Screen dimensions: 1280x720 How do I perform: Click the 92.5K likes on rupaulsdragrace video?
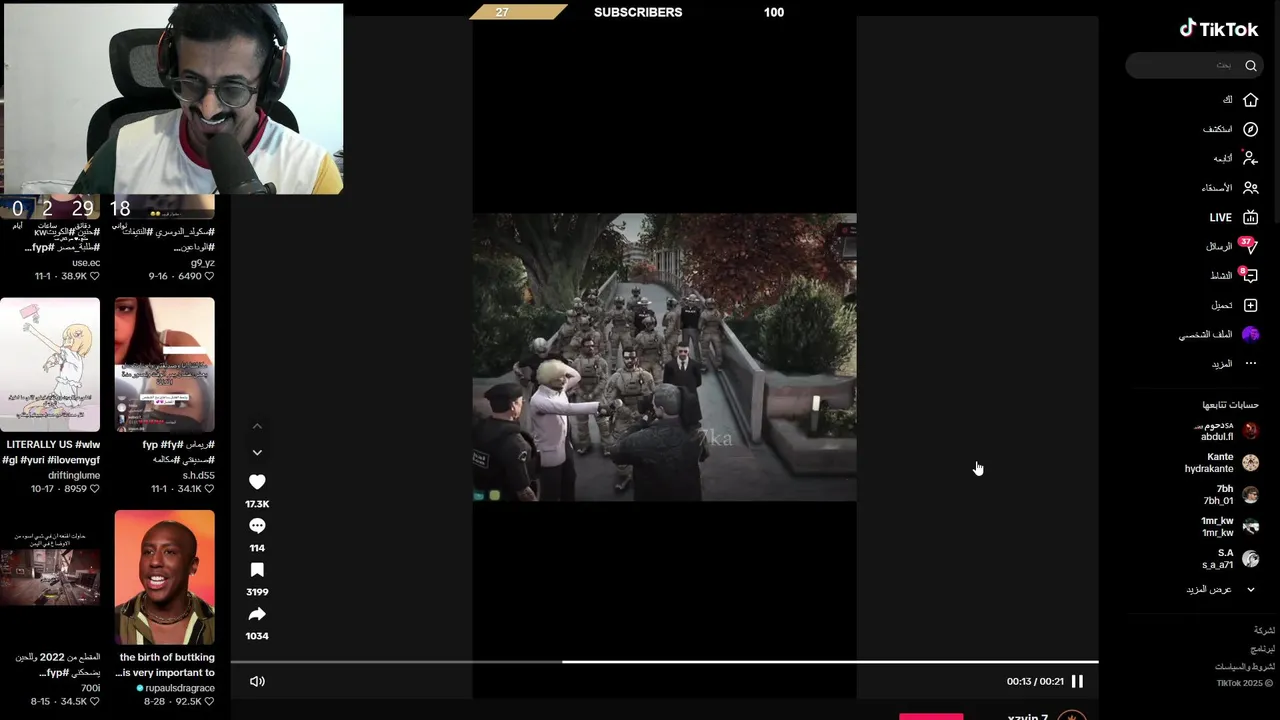pos(193,702)
